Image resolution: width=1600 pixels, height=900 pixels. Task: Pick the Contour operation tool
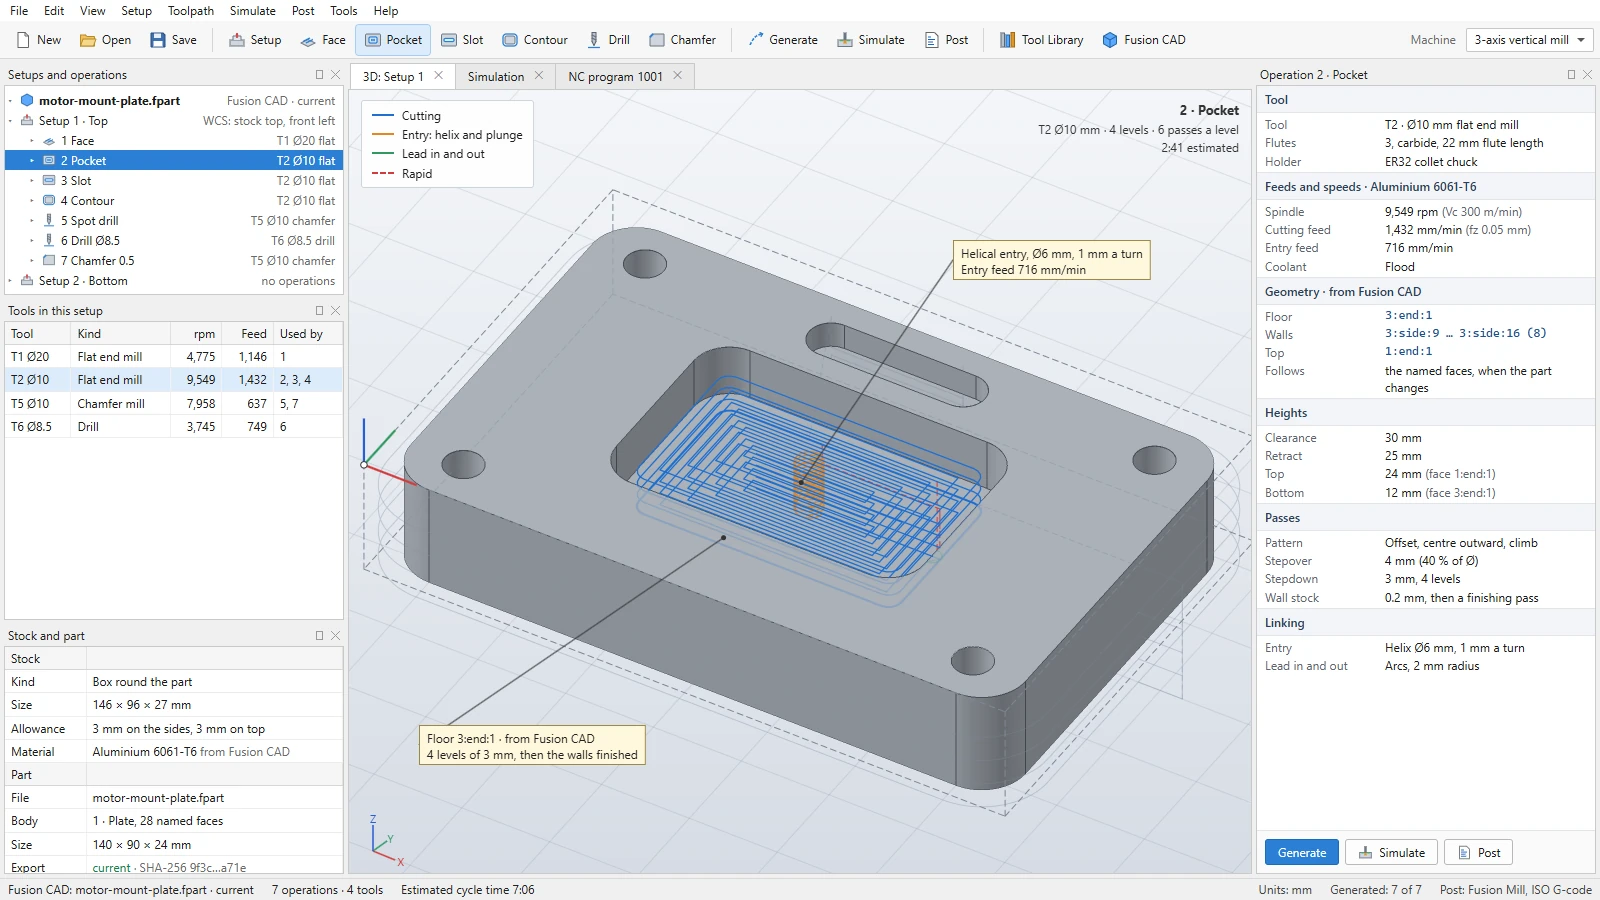pos(535,40)
